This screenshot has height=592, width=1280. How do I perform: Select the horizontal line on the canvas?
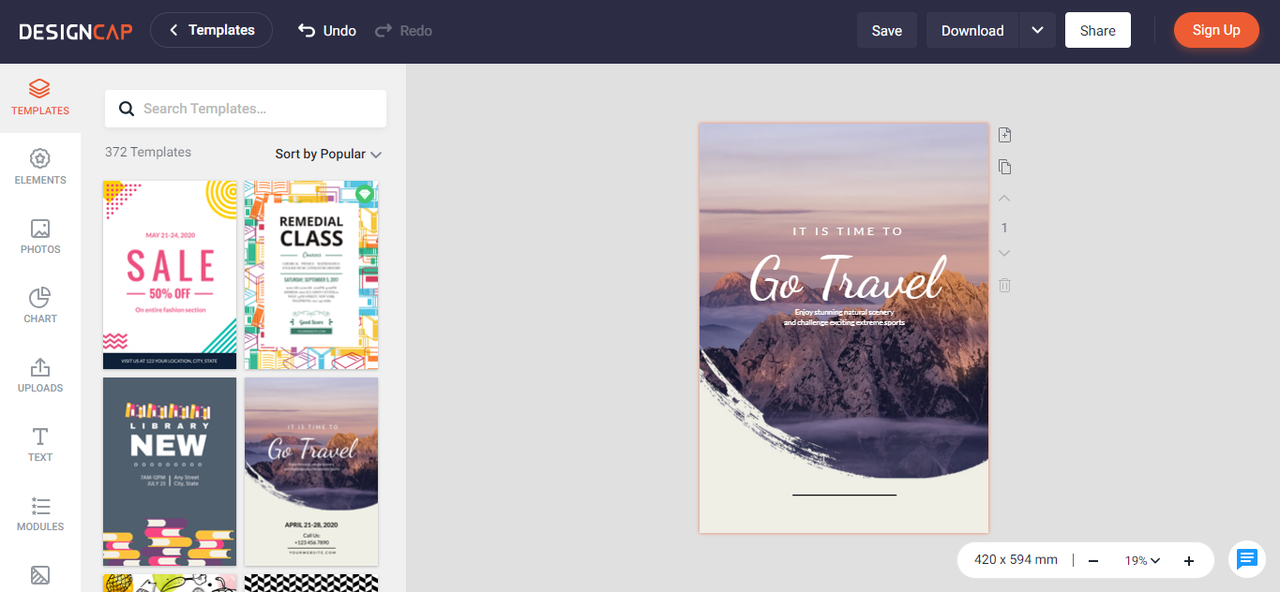click(x=844, y=494)
